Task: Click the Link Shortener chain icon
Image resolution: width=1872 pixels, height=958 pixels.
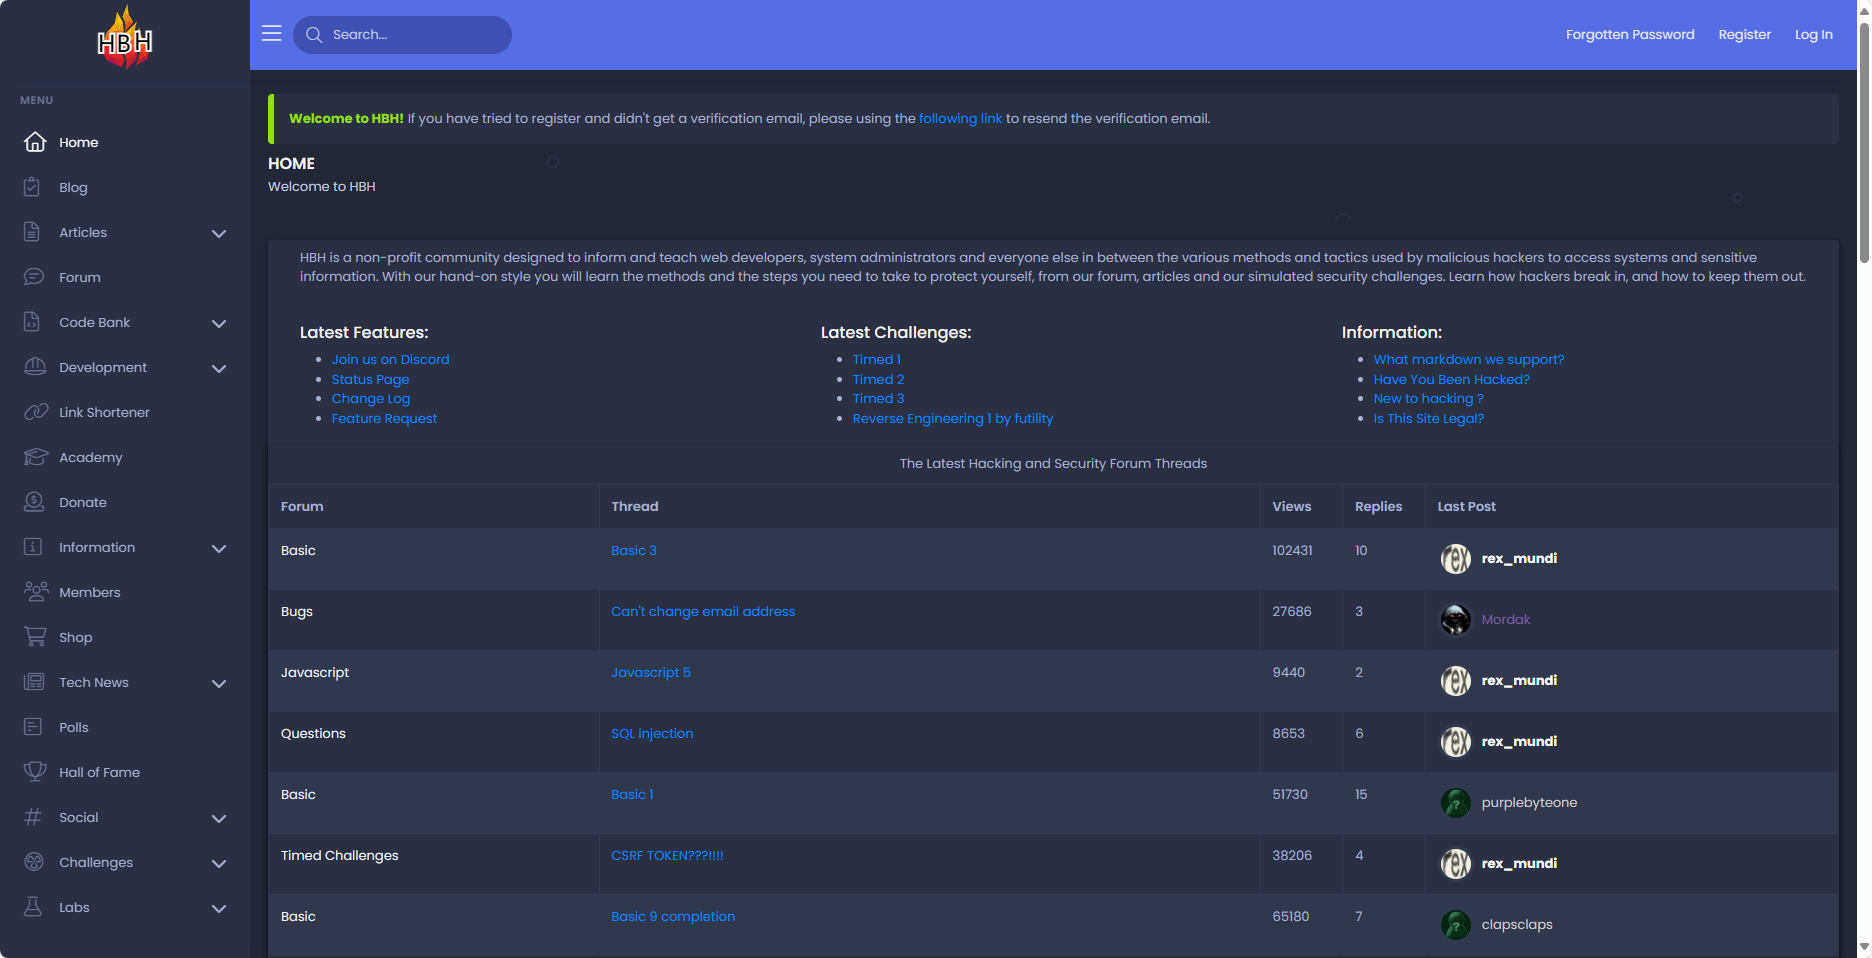Action: [x=36, y=412]
